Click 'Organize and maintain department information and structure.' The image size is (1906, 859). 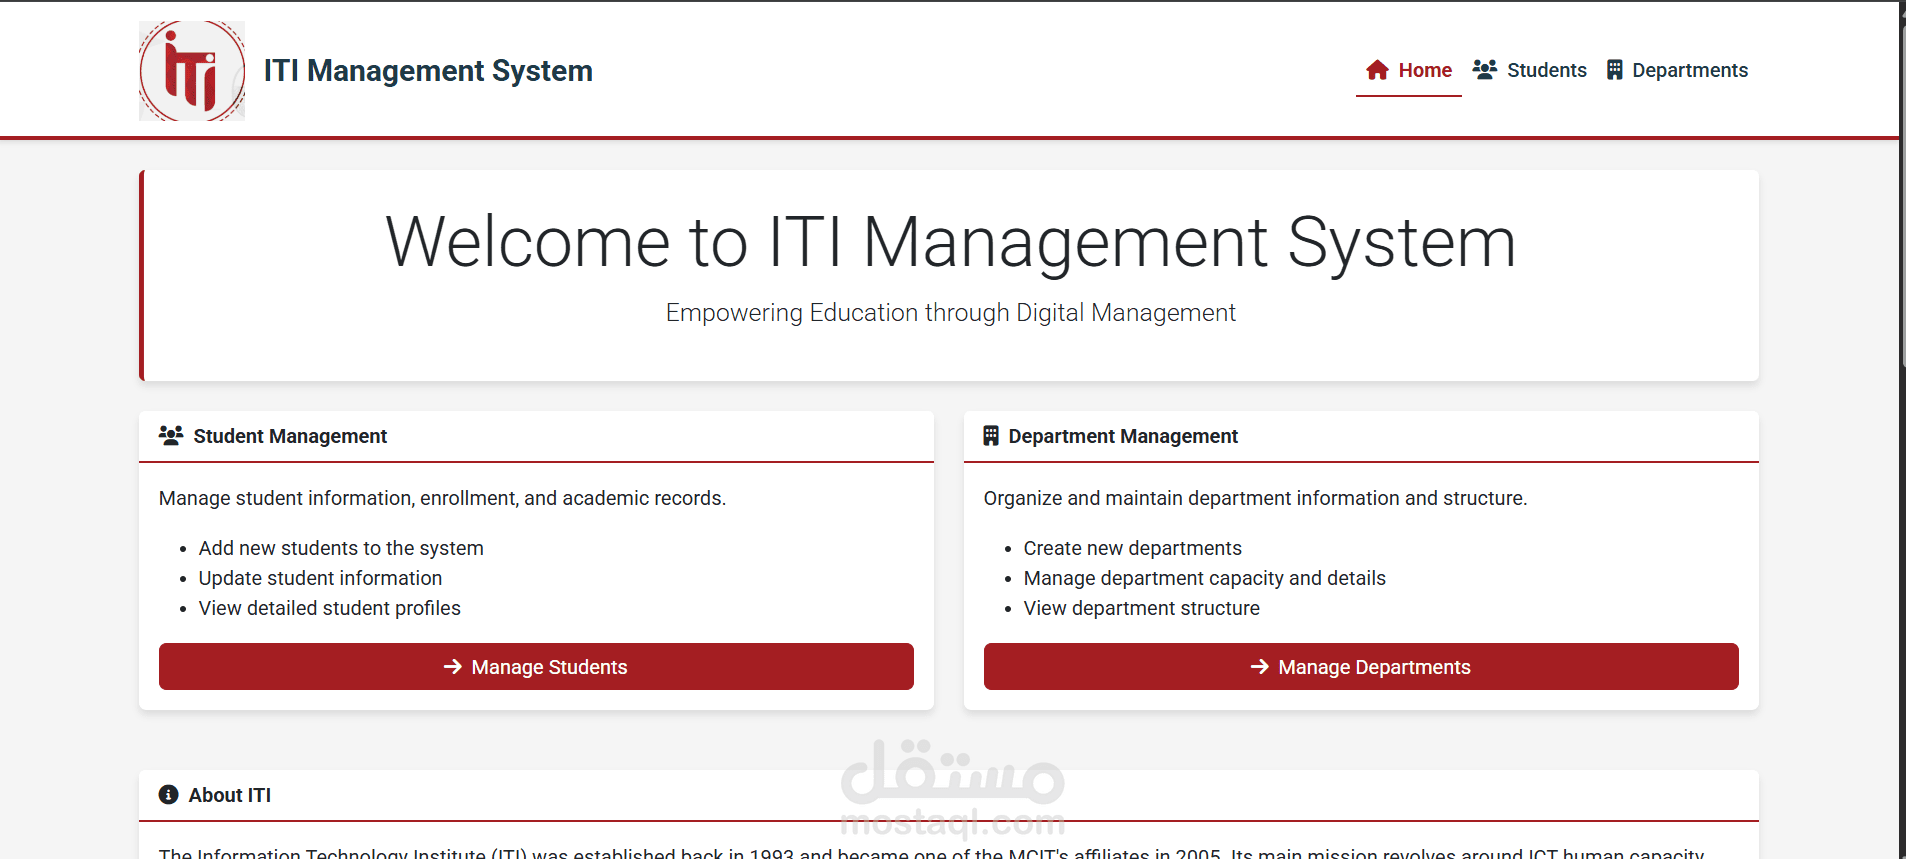[1256, 498]
